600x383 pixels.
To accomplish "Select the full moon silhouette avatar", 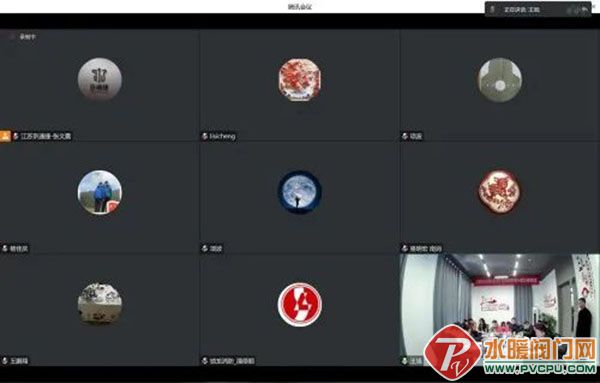I will pos(300,192).
